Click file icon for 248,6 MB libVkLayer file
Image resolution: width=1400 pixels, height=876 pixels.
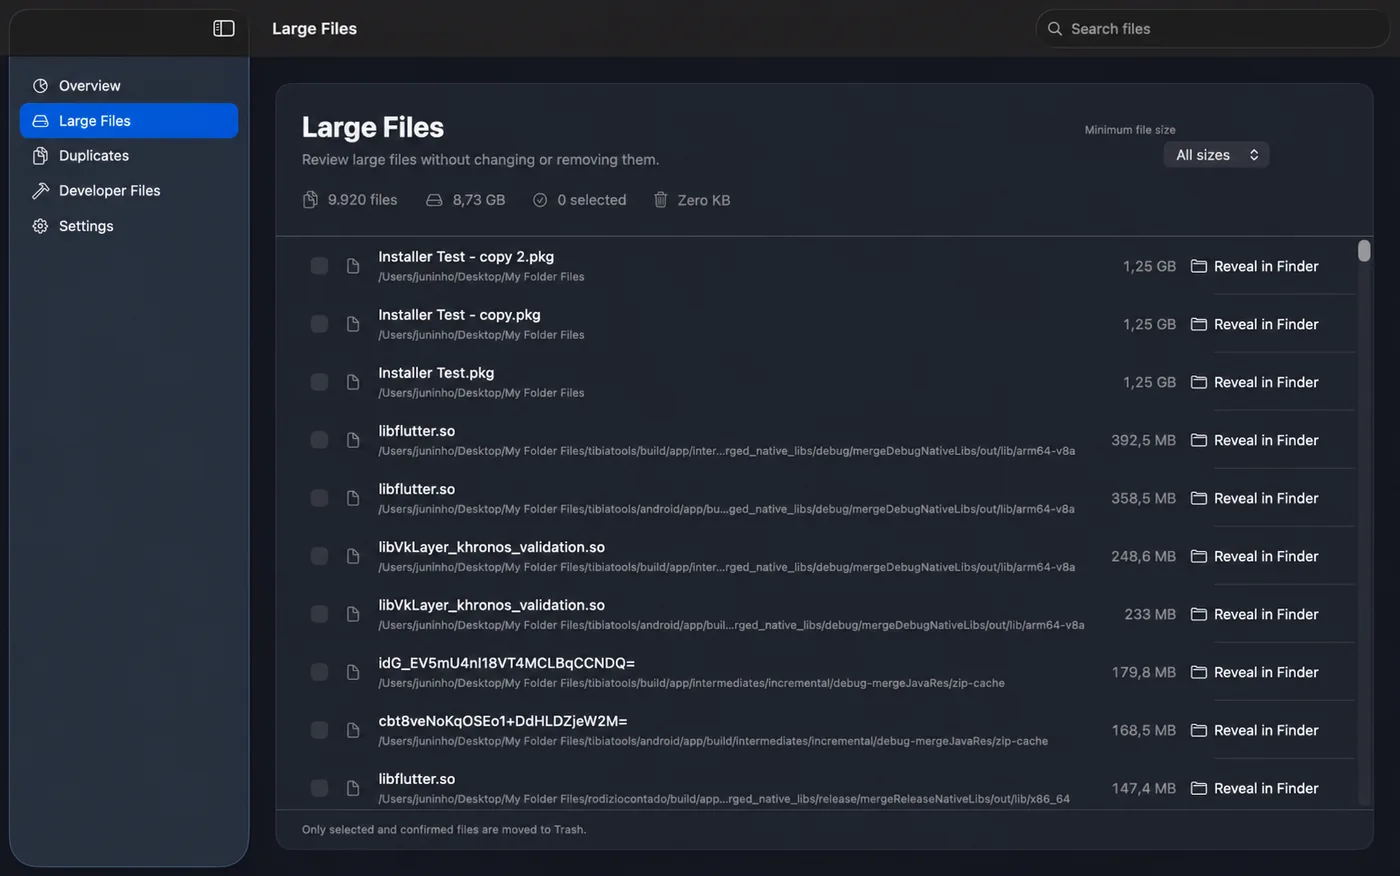[x=353, y=556]
